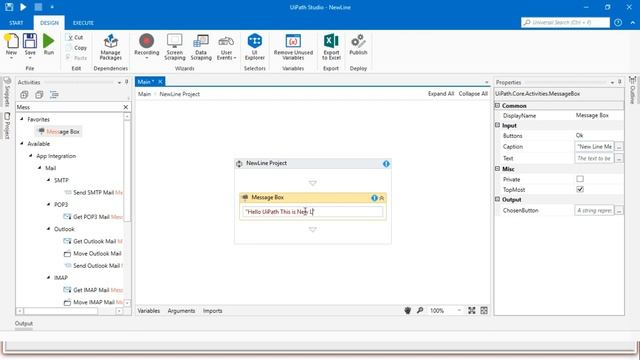This screenshot has height=360, width=640.
Task: Collapse the Outlook tree node
Action: pyautogui.click(x=49, y=229)
